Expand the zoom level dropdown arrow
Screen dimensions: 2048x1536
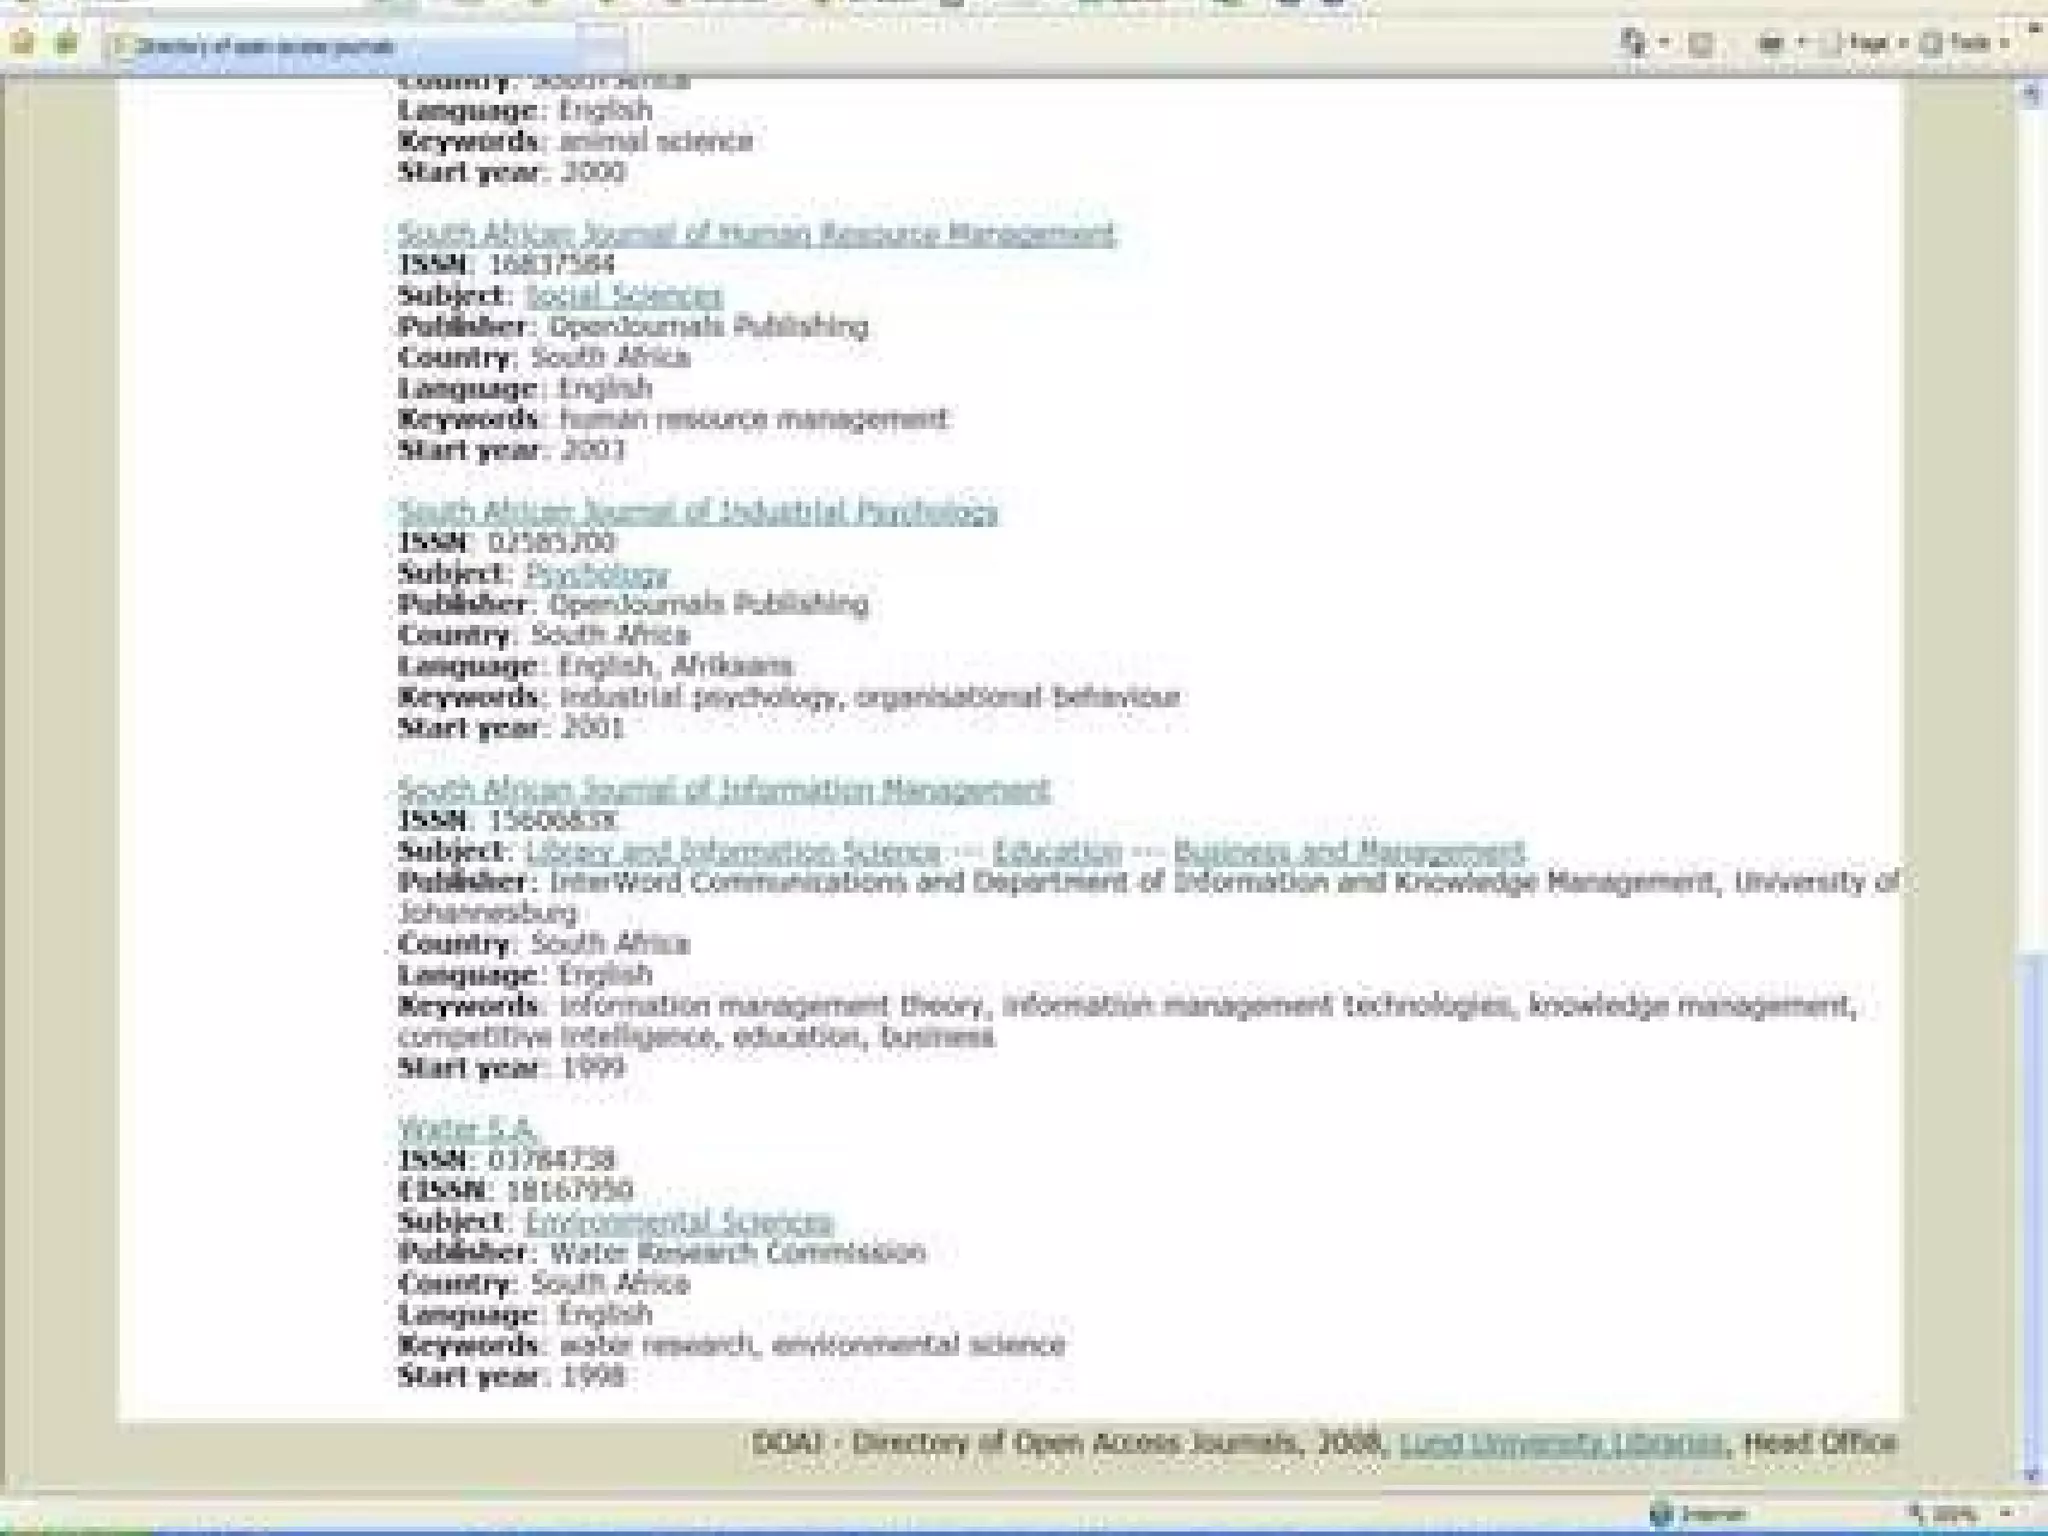(x=2005, y=1514)
